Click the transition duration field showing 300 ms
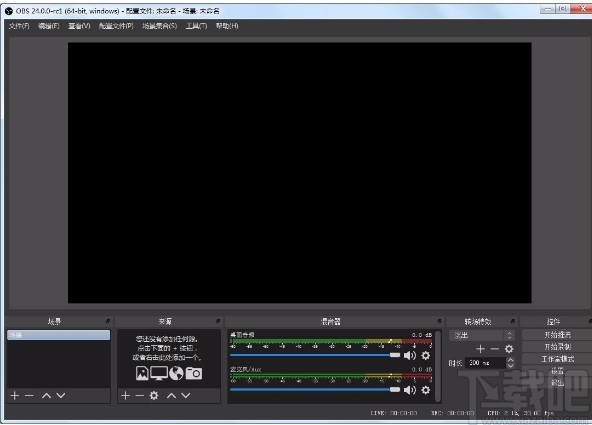Viewport: 592px width, 425px height. click(x=486, y=363)
